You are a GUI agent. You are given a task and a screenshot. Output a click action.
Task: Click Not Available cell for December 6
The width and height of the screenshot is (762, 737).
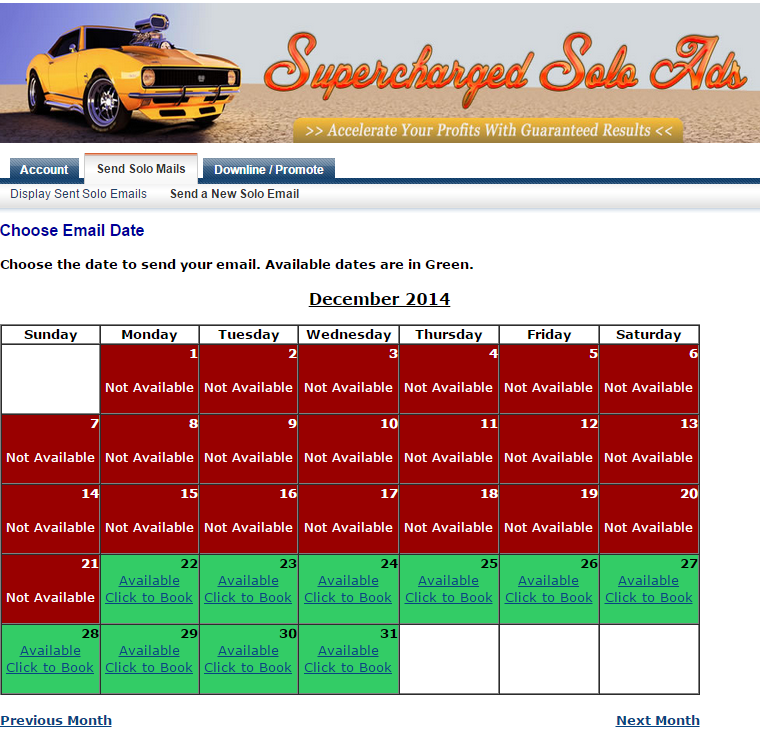(x=649, y=379)
